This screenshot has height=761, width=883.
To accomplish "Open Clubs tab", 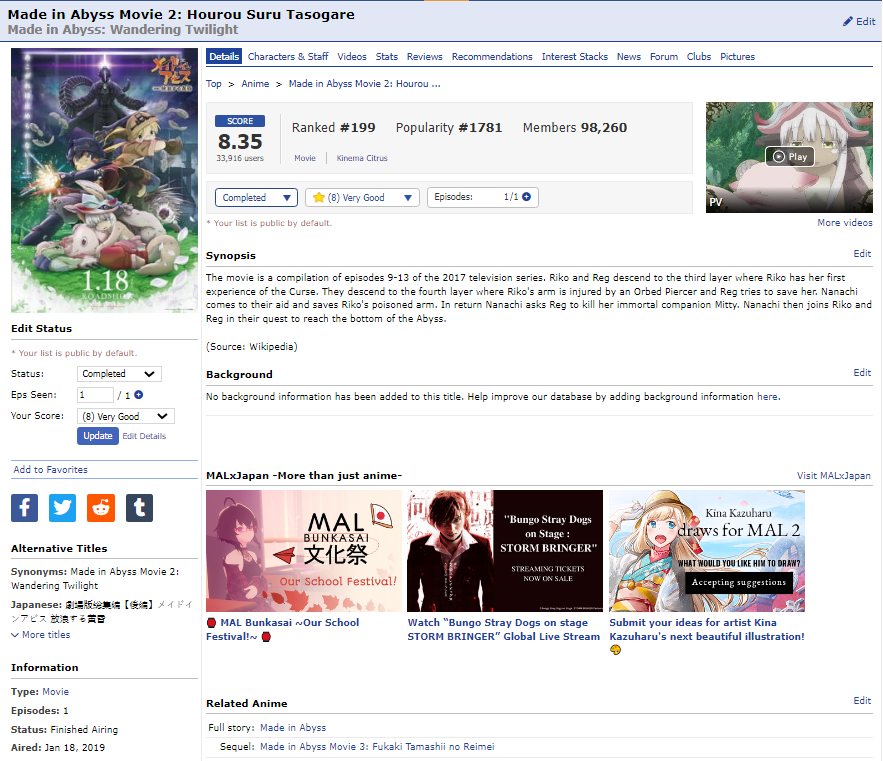I will (x=699, y=56).
